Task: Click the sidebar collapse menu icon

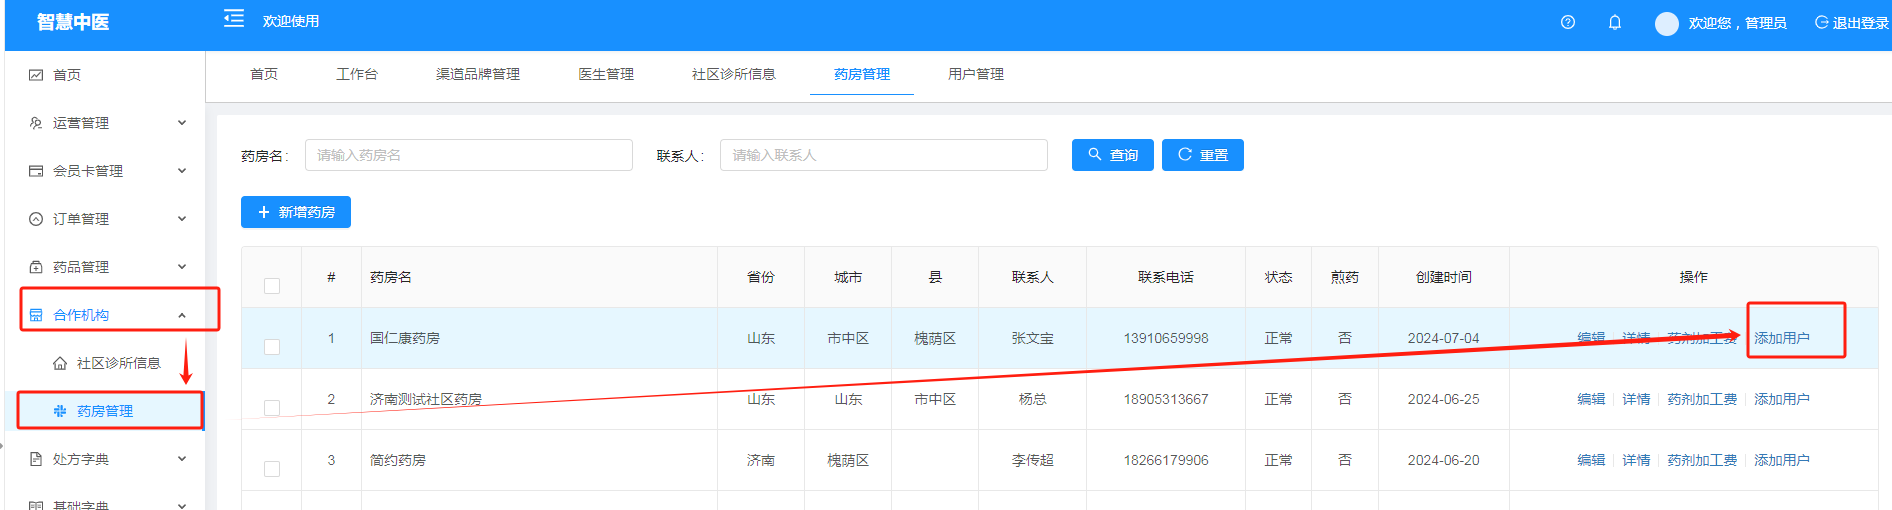Action: click(x=234, y=19)
